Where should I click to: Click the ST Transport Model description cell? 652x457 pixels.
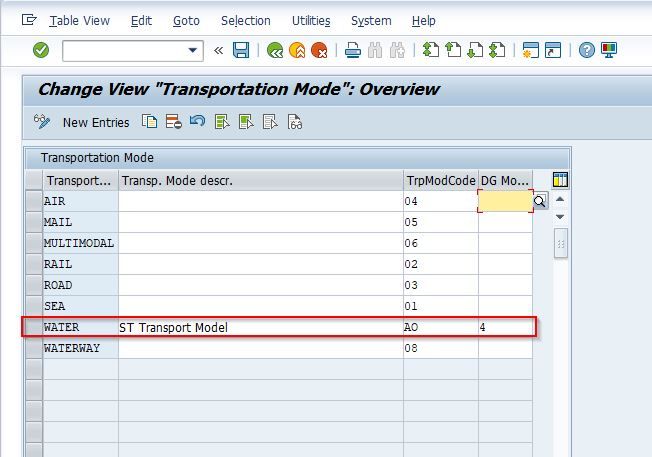point(261,328)
